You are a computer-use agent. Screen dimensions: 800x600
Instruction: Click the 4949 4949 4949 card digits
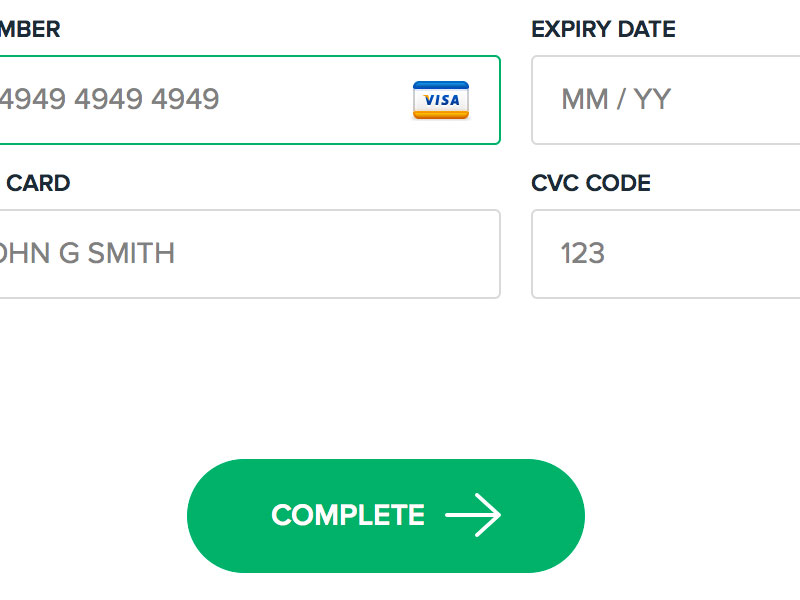coord(108,100)
